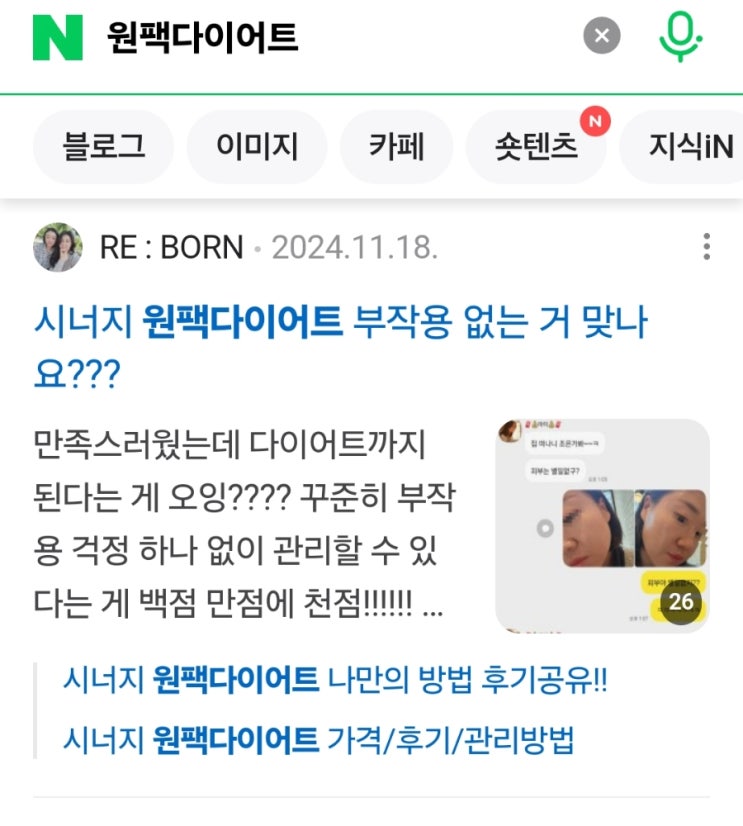Open the chat screenshot thumbnail image

click(602, 525)
